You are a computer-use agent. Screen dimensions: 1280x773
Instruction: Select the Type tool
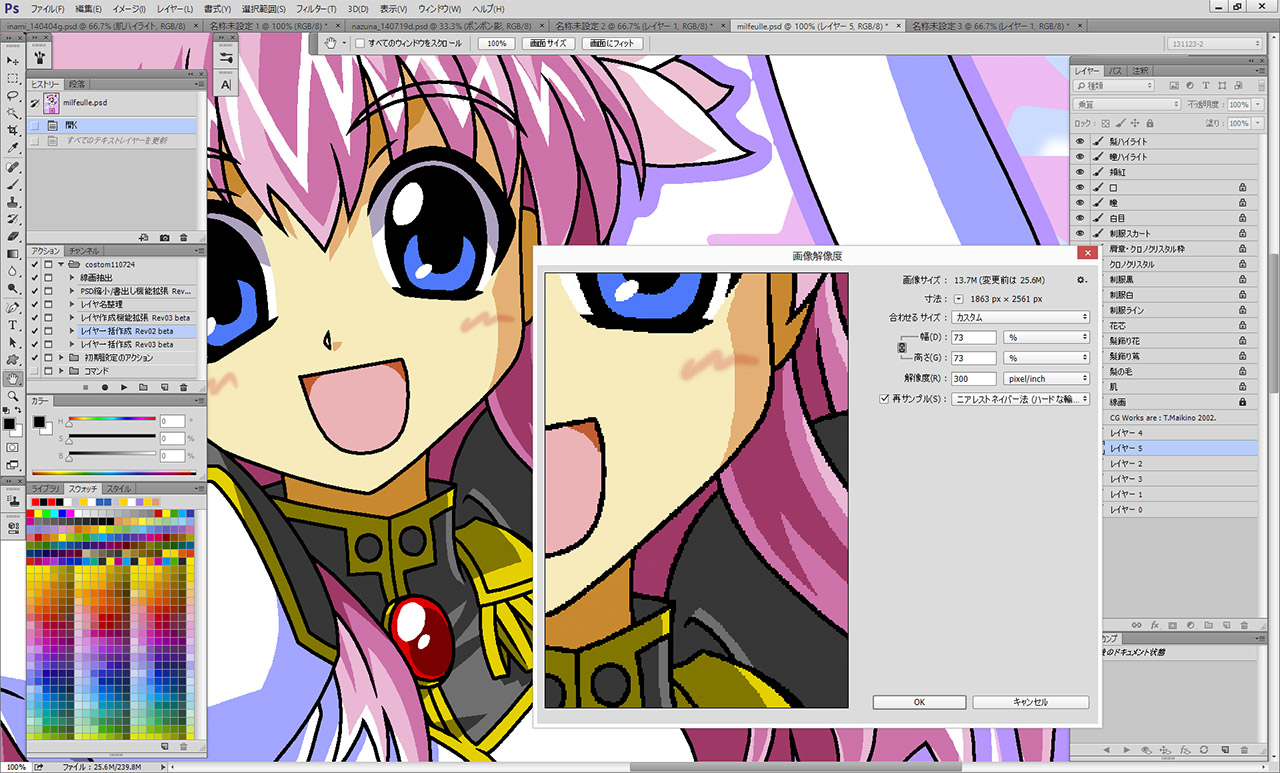[x=13, y=324]
